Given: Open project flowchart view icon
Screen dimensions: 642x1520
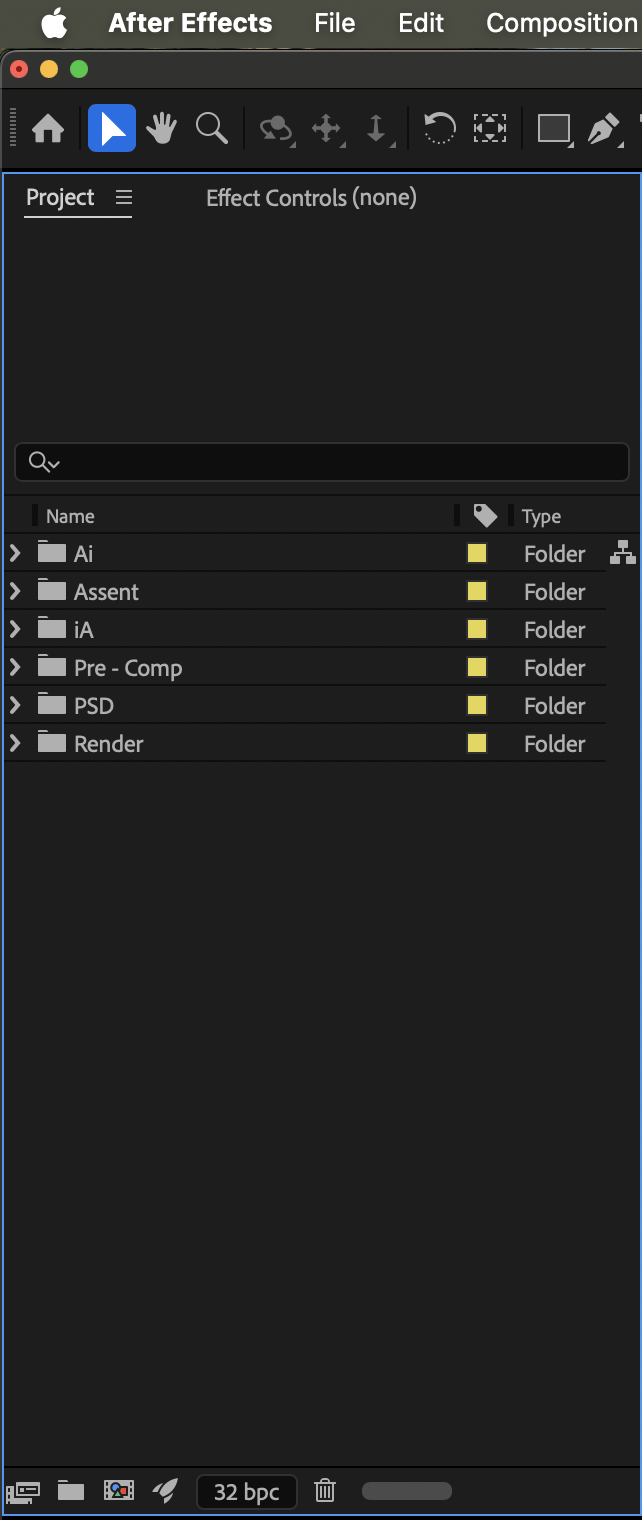Looking at the screenshot, I should coord(623,553).
